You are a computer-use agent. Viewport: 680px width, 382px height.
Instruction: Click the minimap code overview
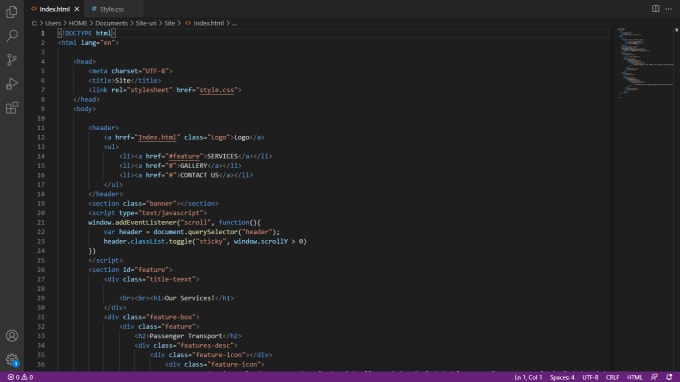click(645, 63)
